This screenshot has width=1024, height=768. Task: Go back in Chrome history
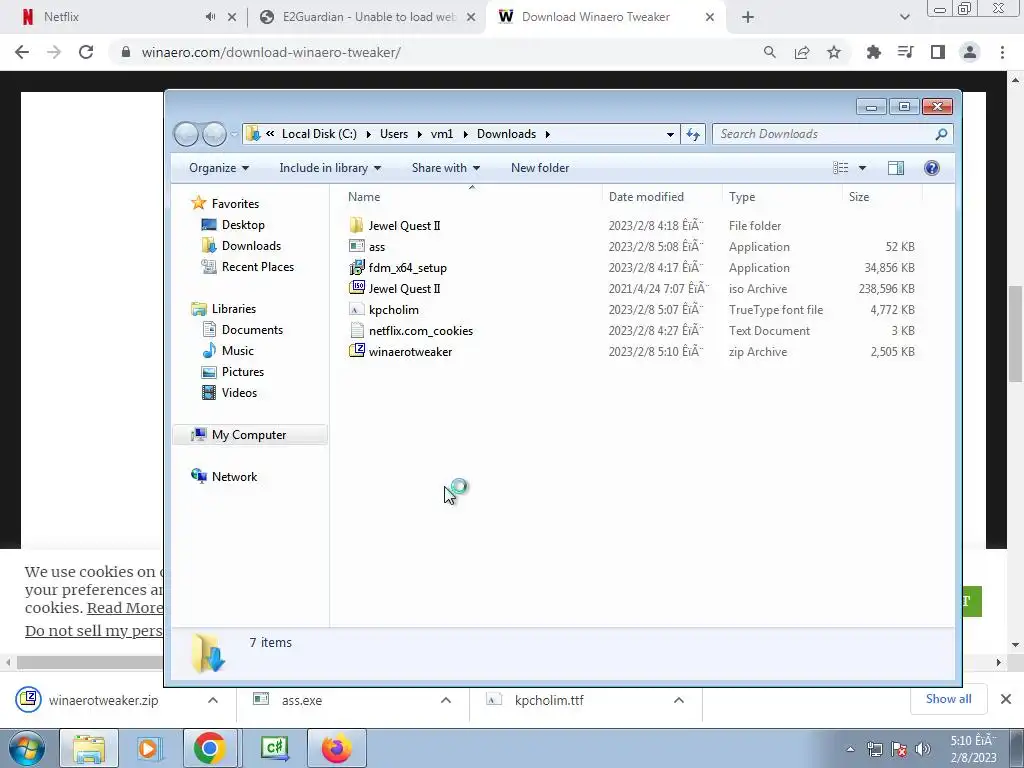point(22,52)
